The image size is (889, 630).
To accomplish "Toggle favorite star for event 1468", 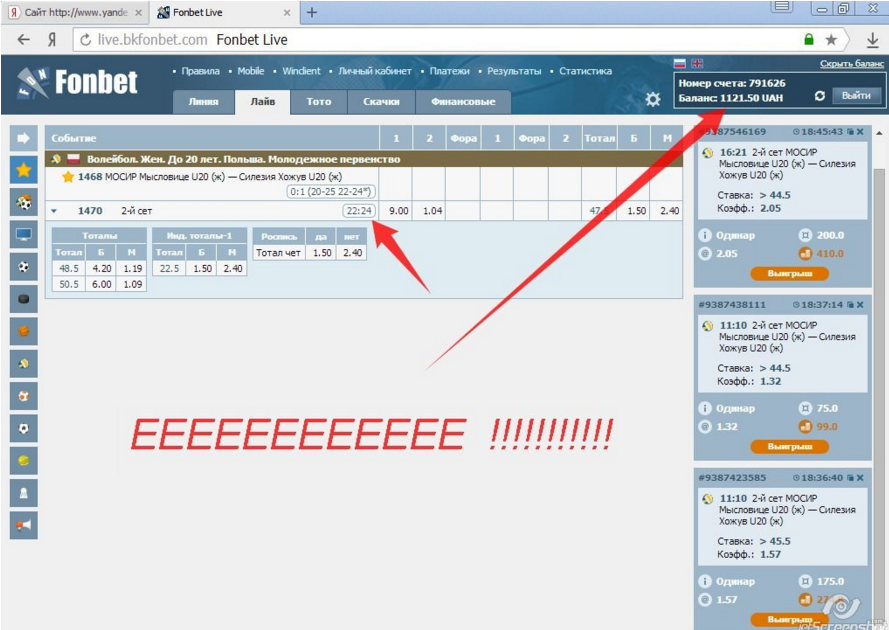I will (68, 177).
